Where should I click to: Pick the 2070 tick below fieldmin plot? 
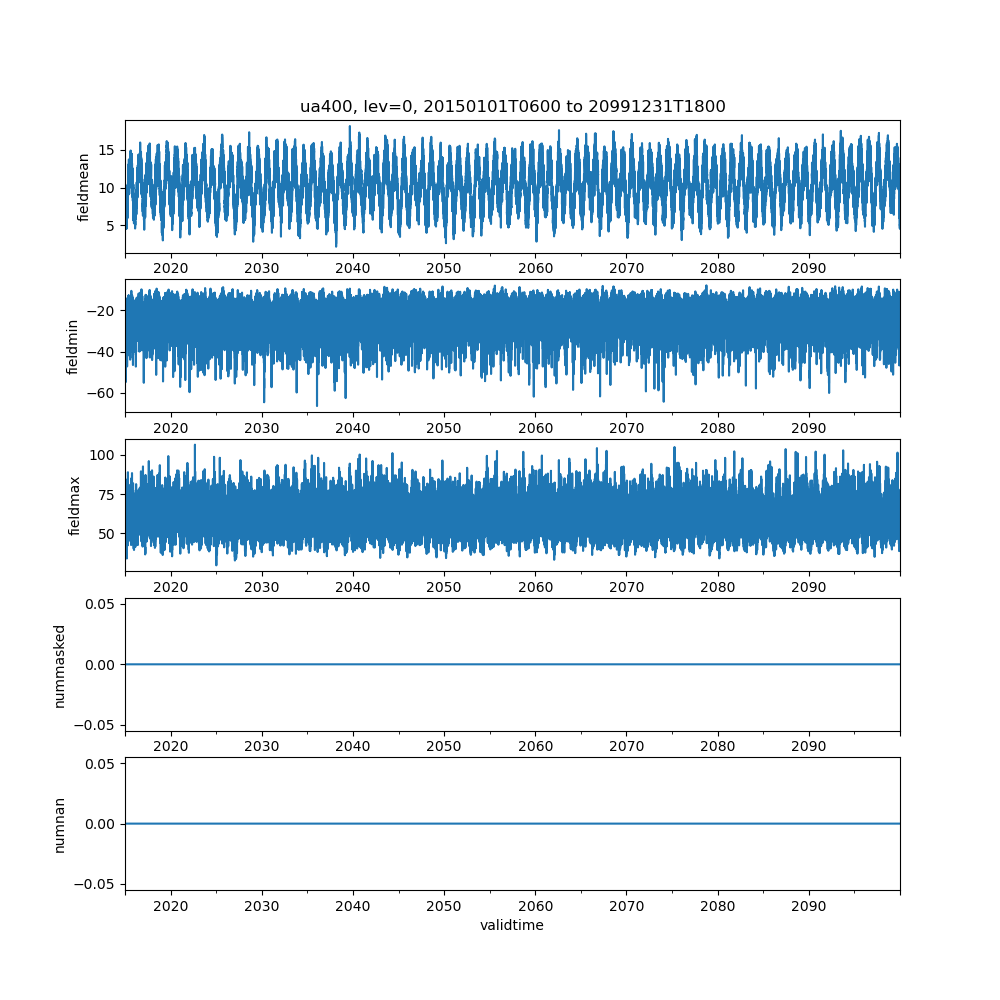(626, 428)
